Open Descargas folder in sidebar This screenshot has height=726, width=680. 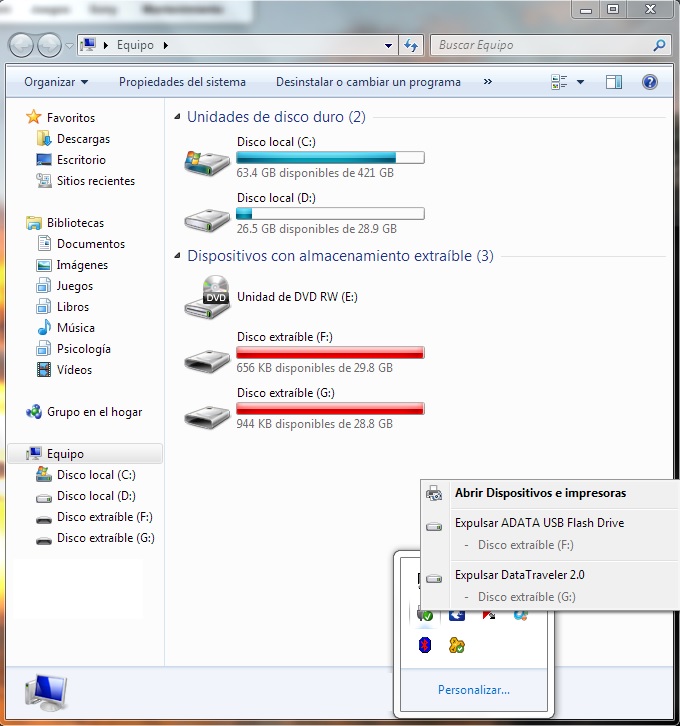click(x=83, y=139)
